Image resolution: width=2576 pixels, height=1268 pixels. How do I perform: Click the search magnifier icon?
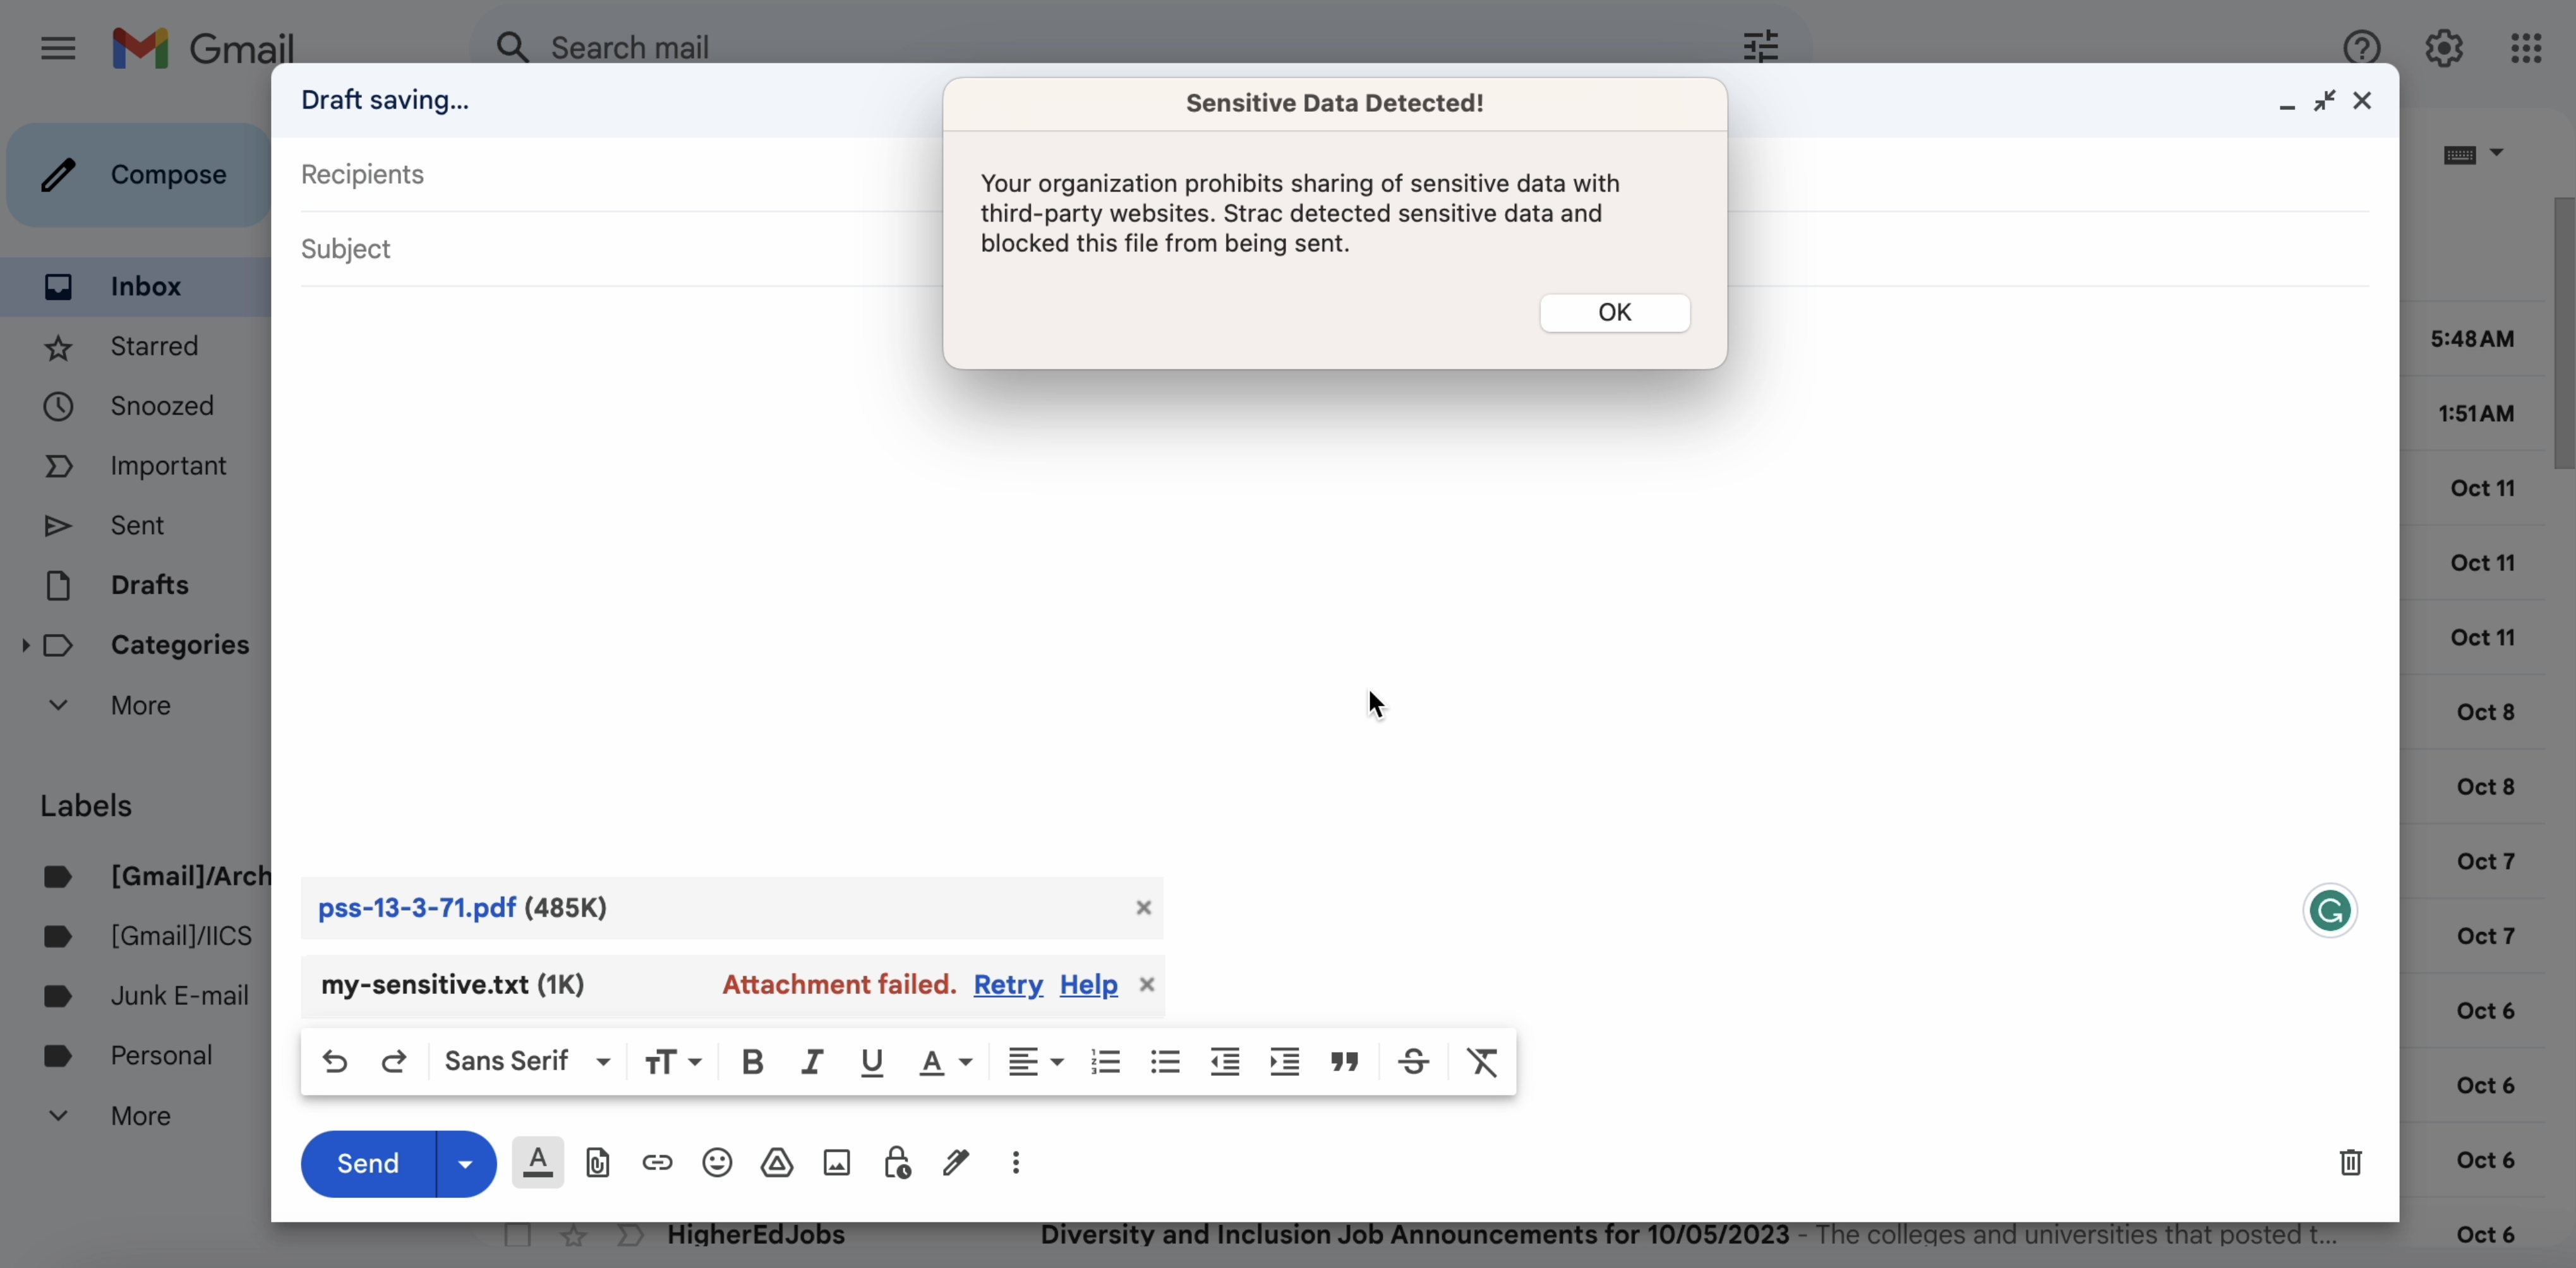coord(513,47)
